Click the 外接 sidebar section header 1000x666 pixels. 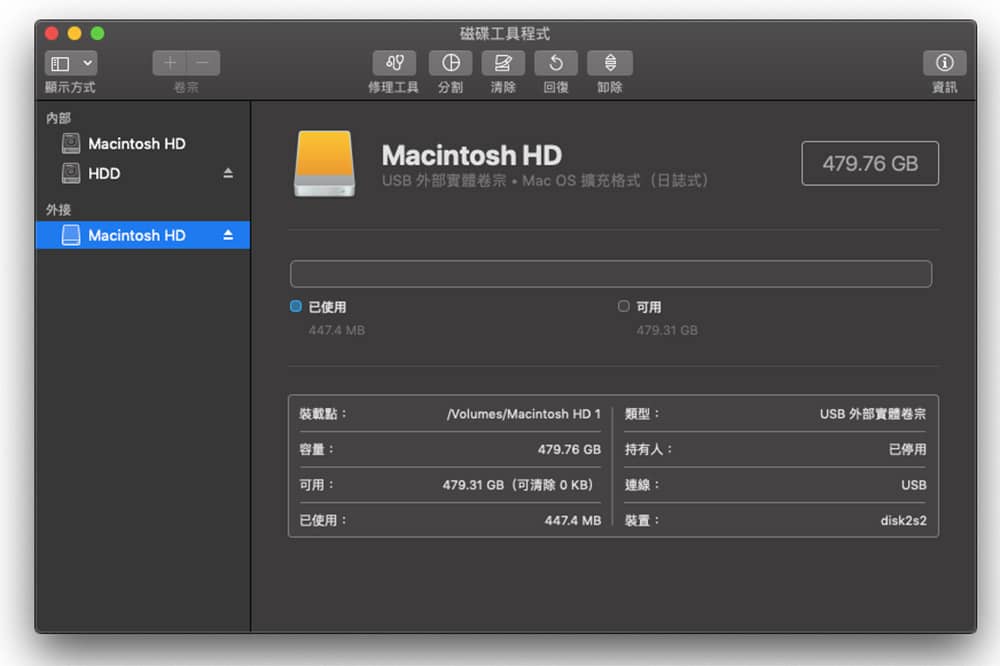coord(58,210)
